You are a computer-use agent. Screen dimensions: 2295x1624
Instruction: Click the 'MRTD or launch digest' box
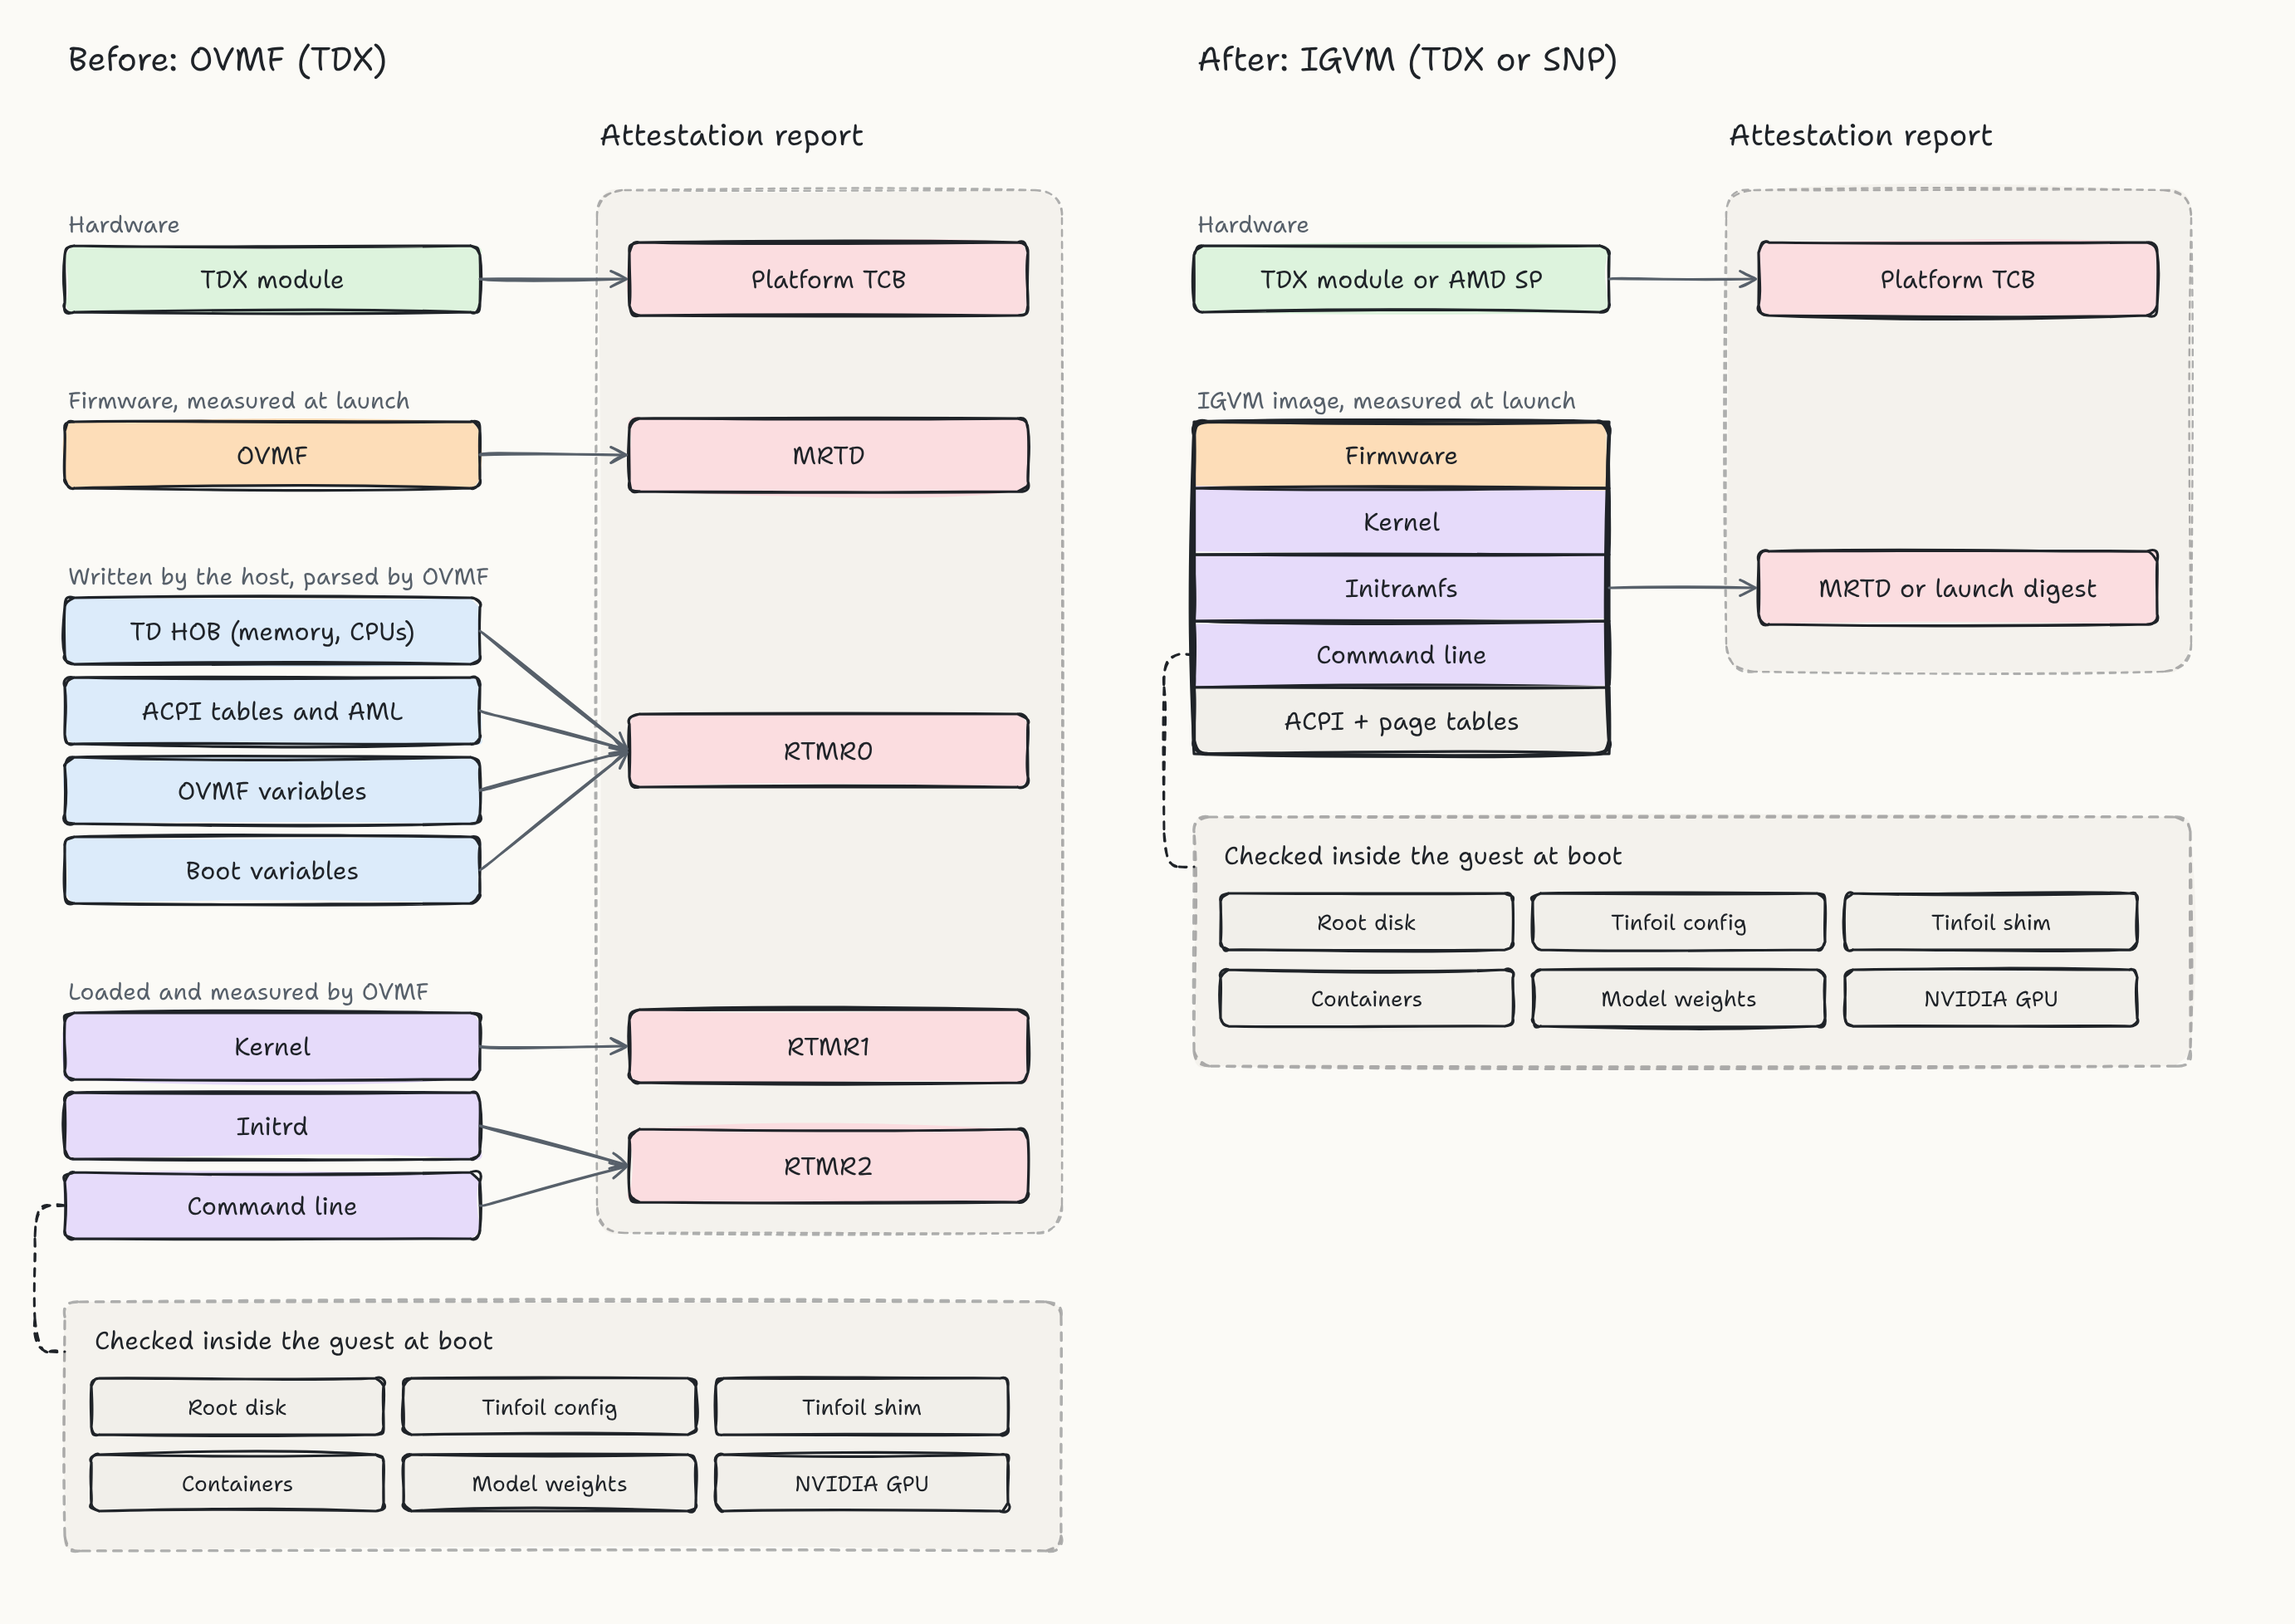[1957, 588]
